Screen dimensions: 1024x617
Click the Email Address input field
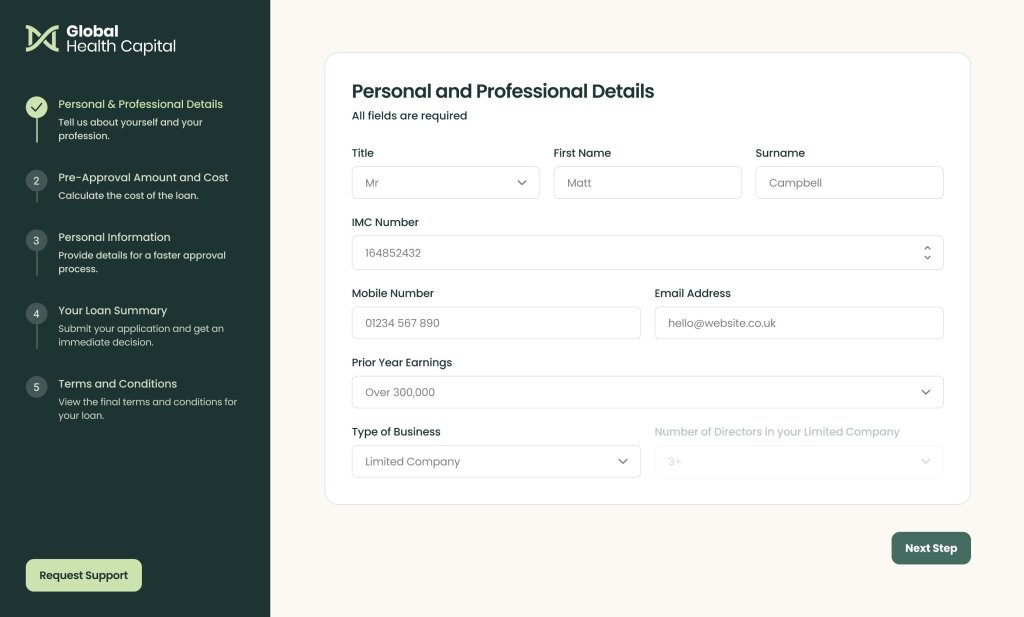click(x=798, y=322)
